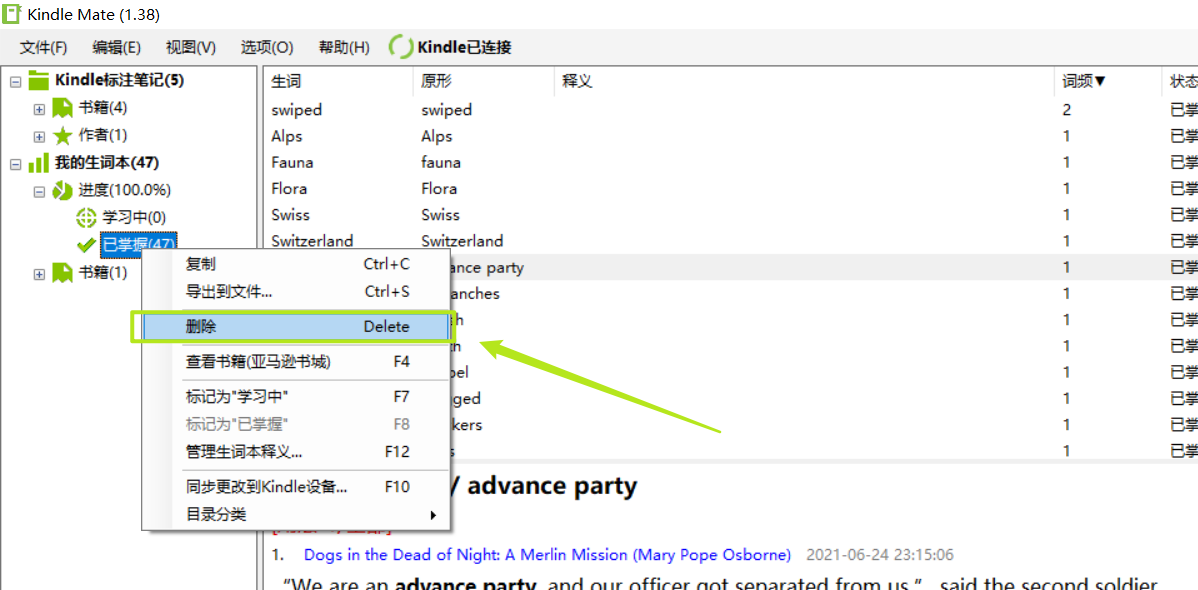Expand the 作者(1) tree node

(40, 137)
